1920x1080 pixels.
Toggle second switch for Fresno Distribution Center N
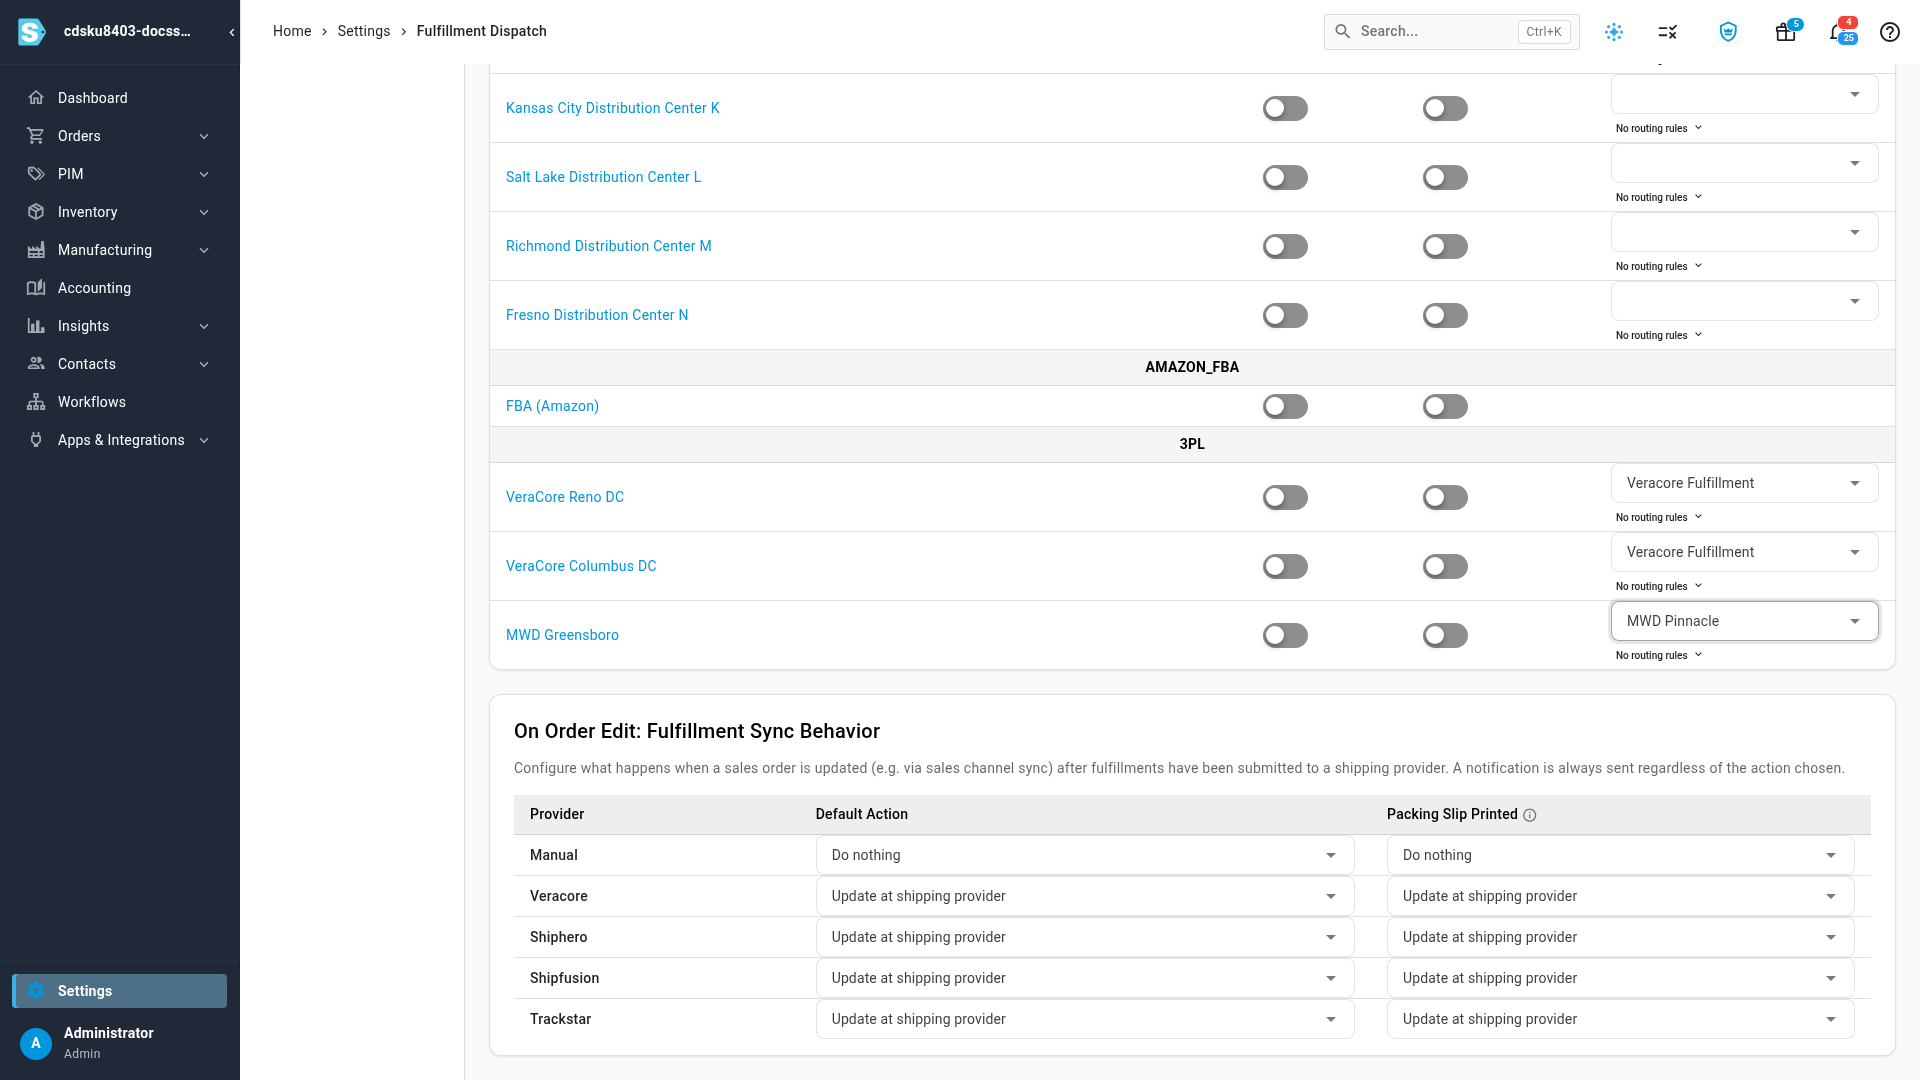[1445, 315]
